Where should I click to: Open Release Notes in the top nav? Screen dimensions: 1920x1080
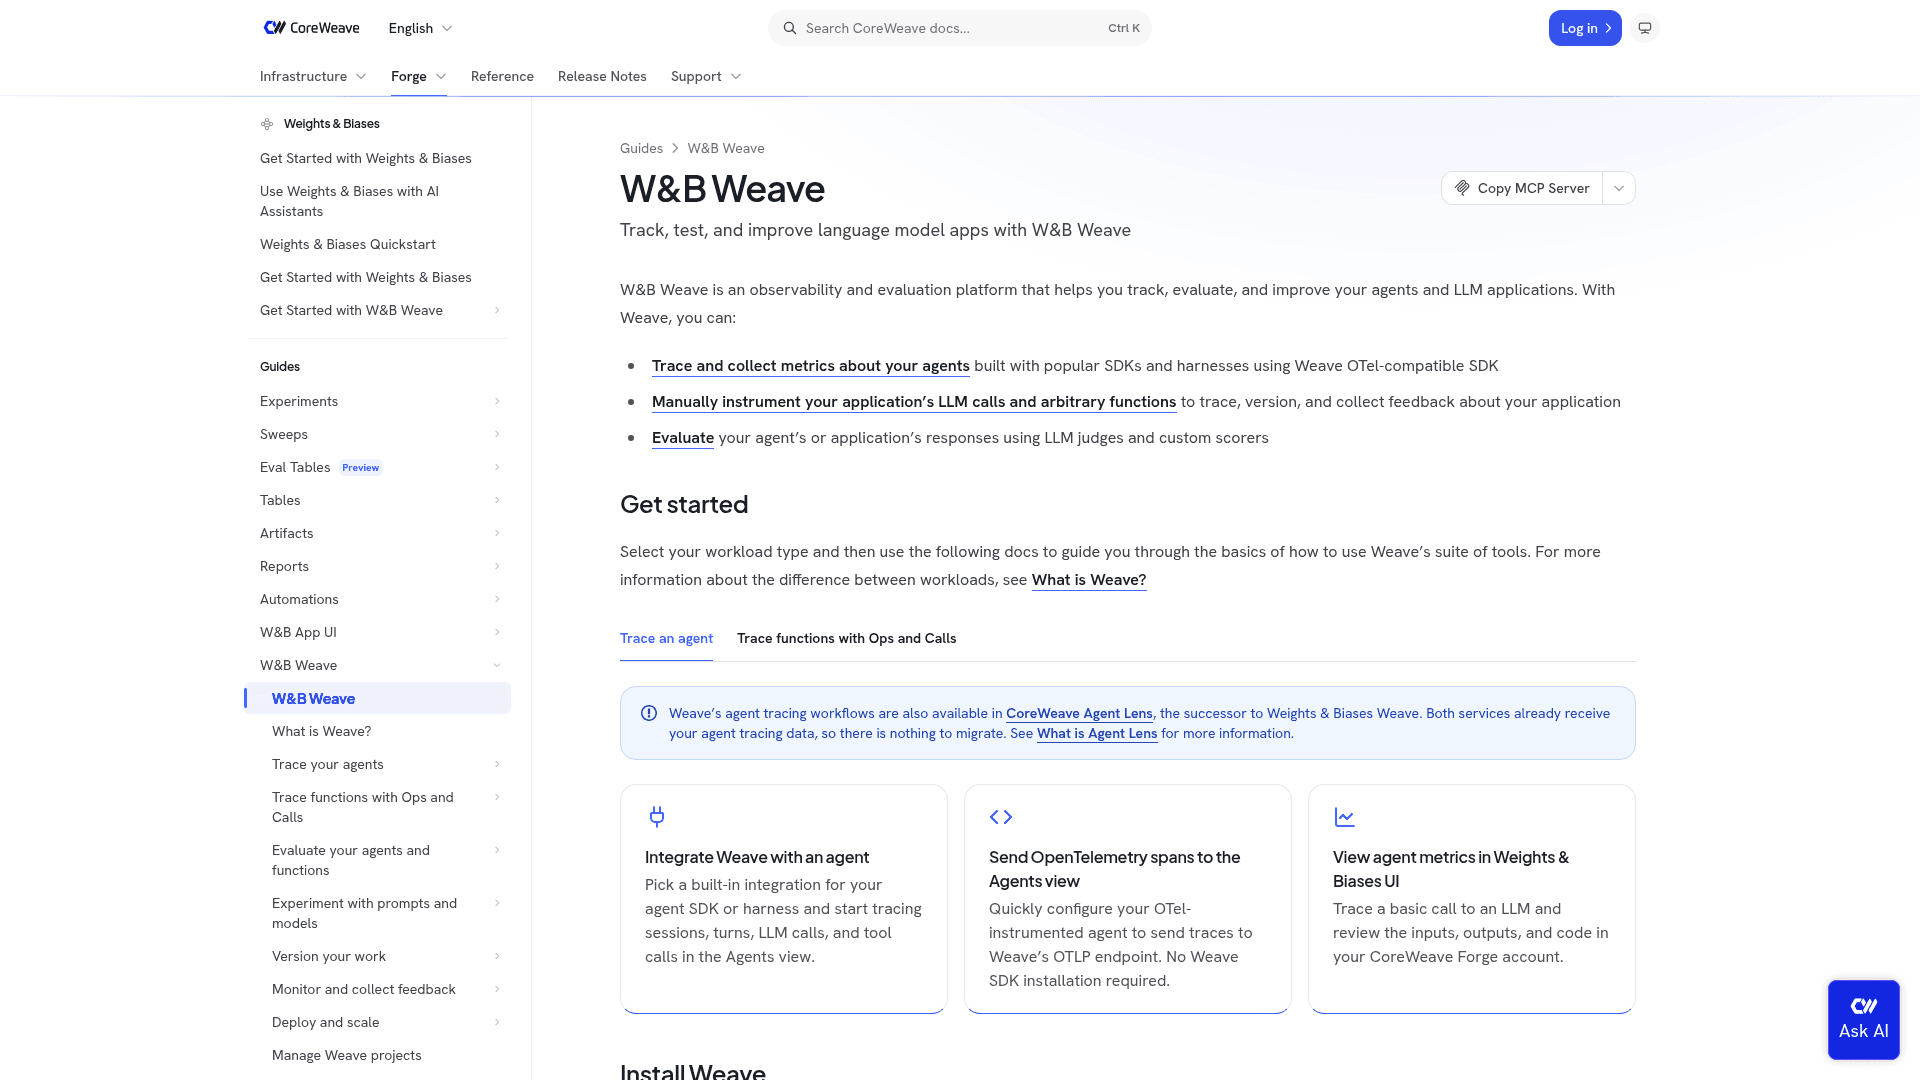coord(602,76)
